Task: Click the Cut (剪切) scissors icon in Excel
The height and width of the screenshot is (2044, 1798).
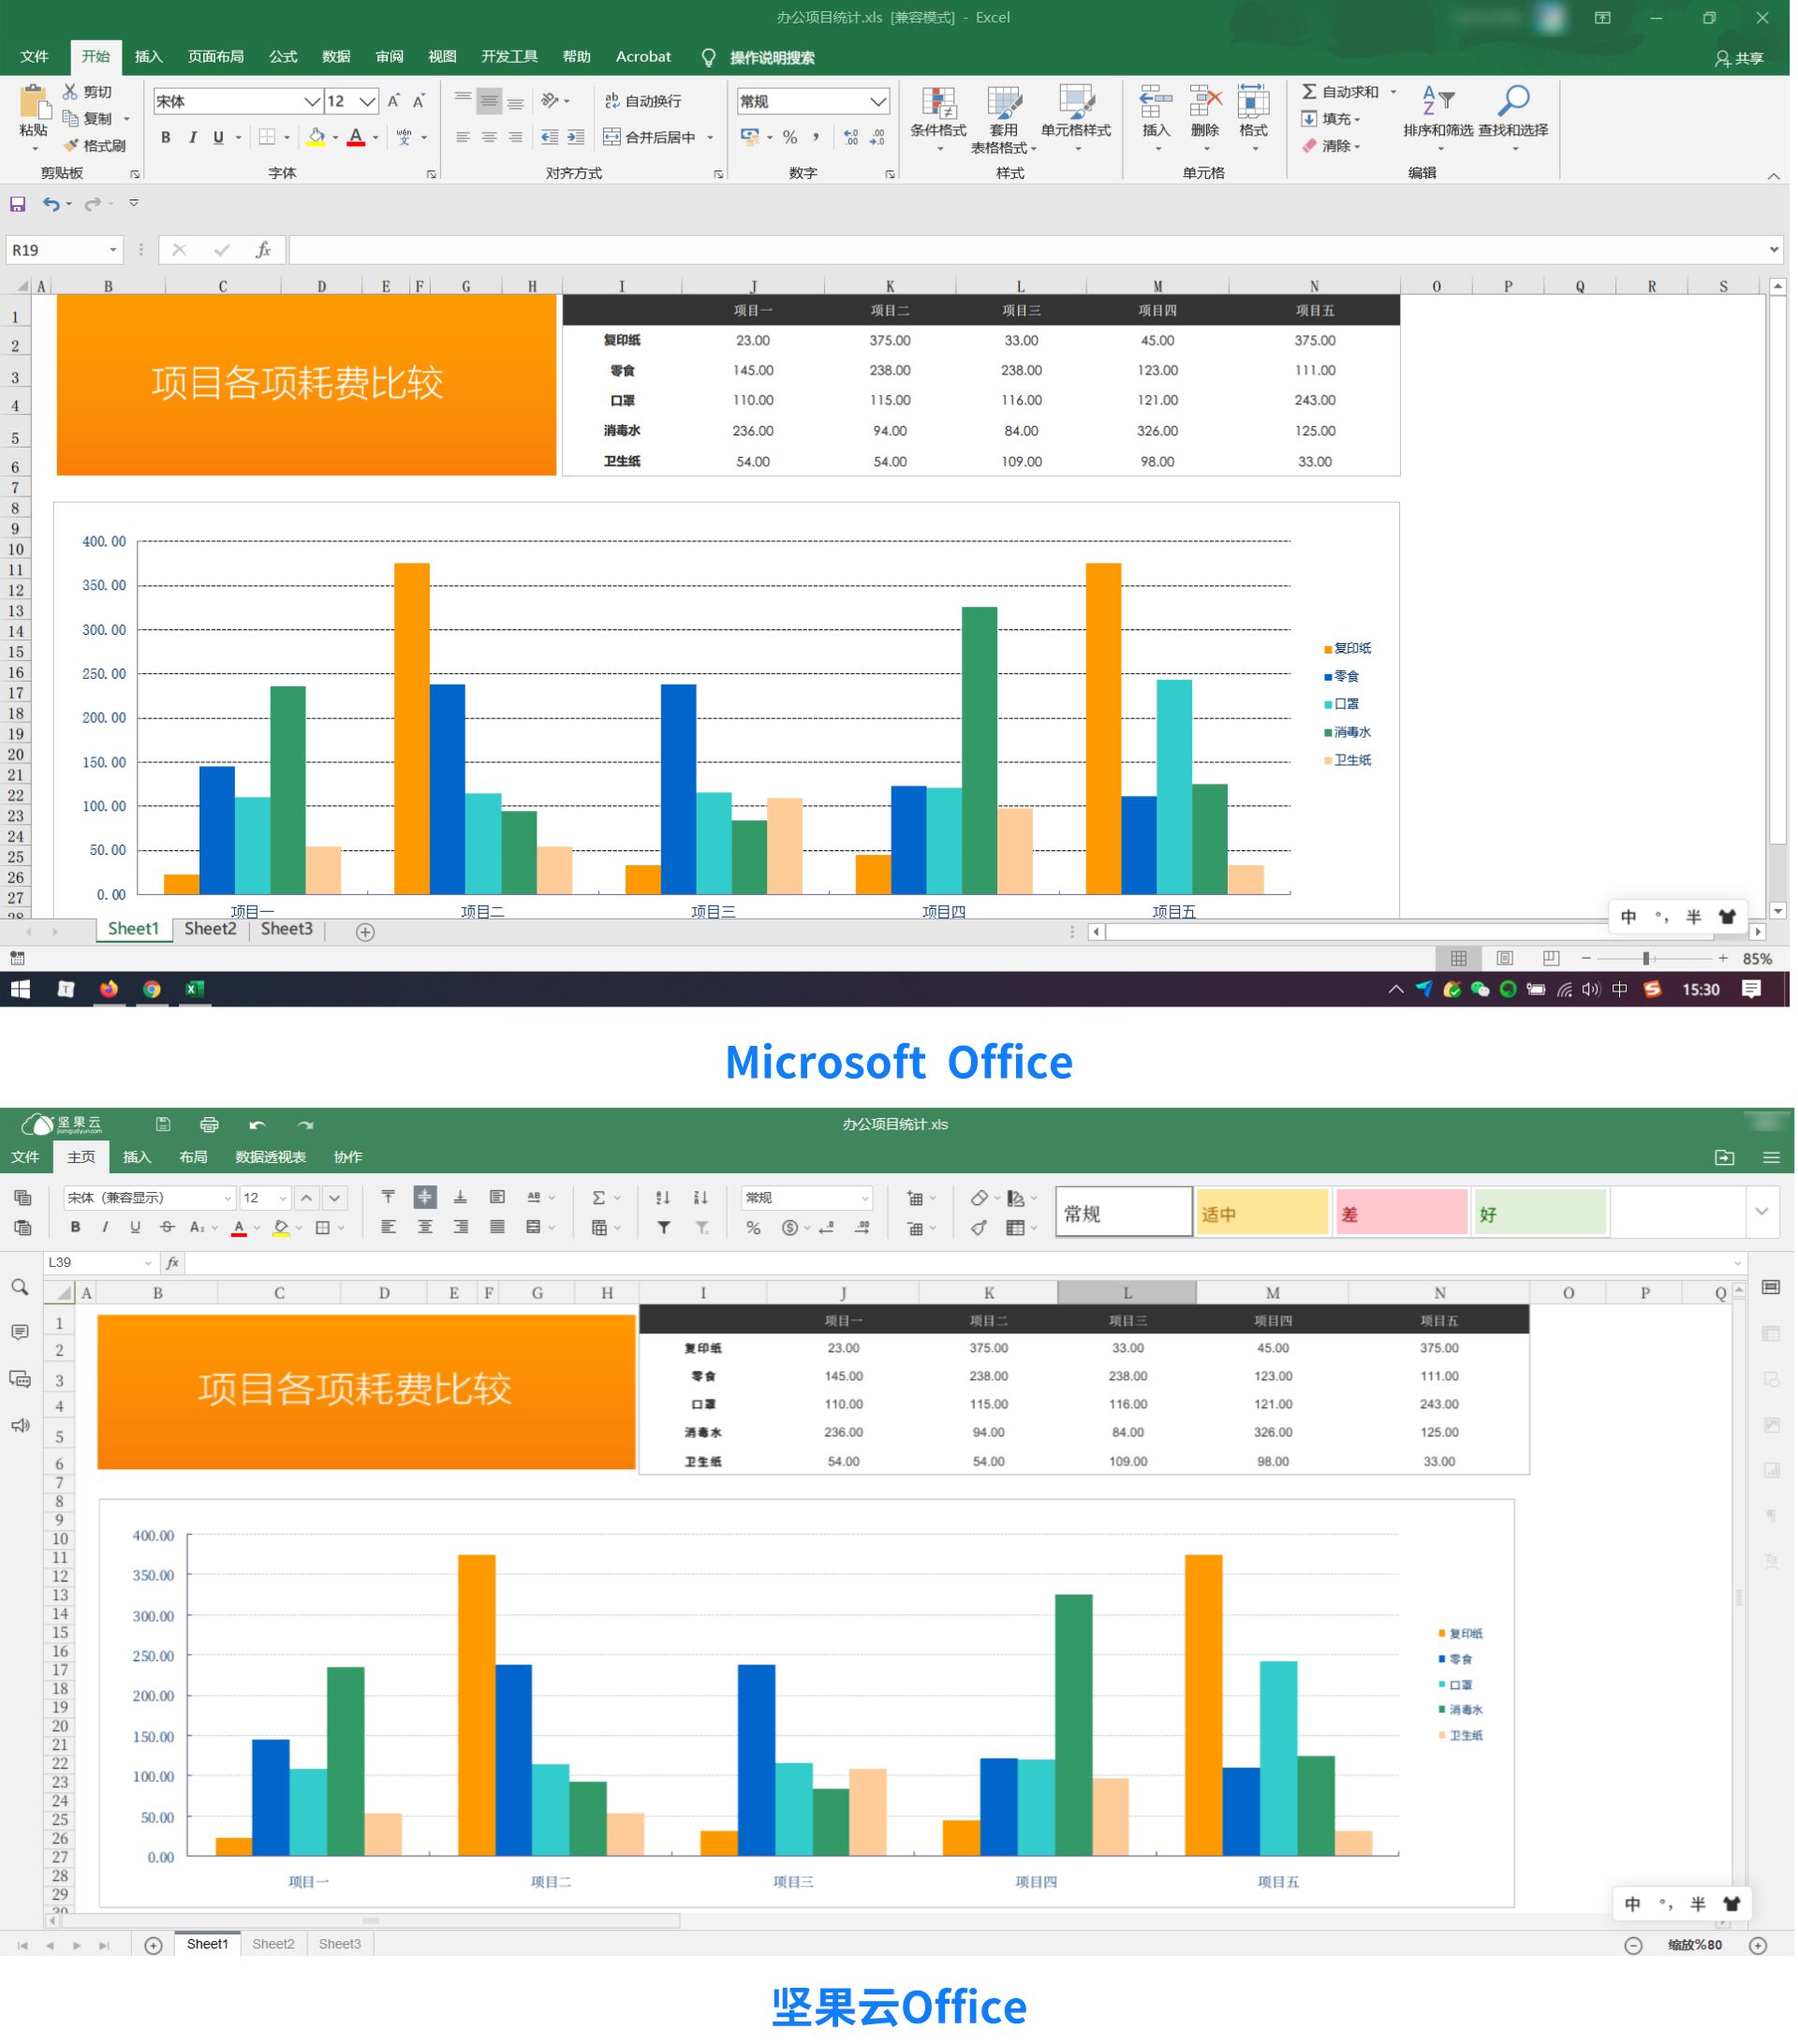Action: [x=70, y=91]
